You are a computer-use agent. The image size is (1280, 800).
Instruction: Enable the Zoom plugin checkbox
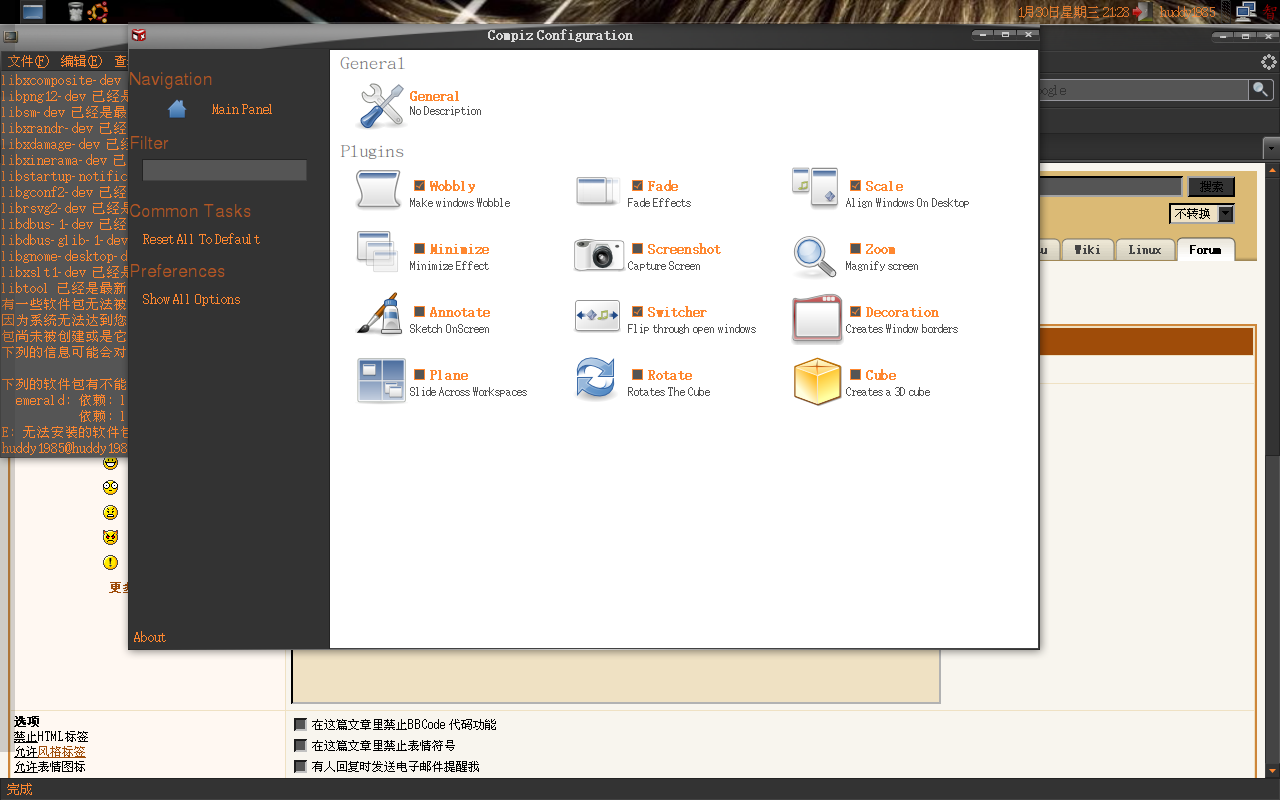(x=856, y=249)
